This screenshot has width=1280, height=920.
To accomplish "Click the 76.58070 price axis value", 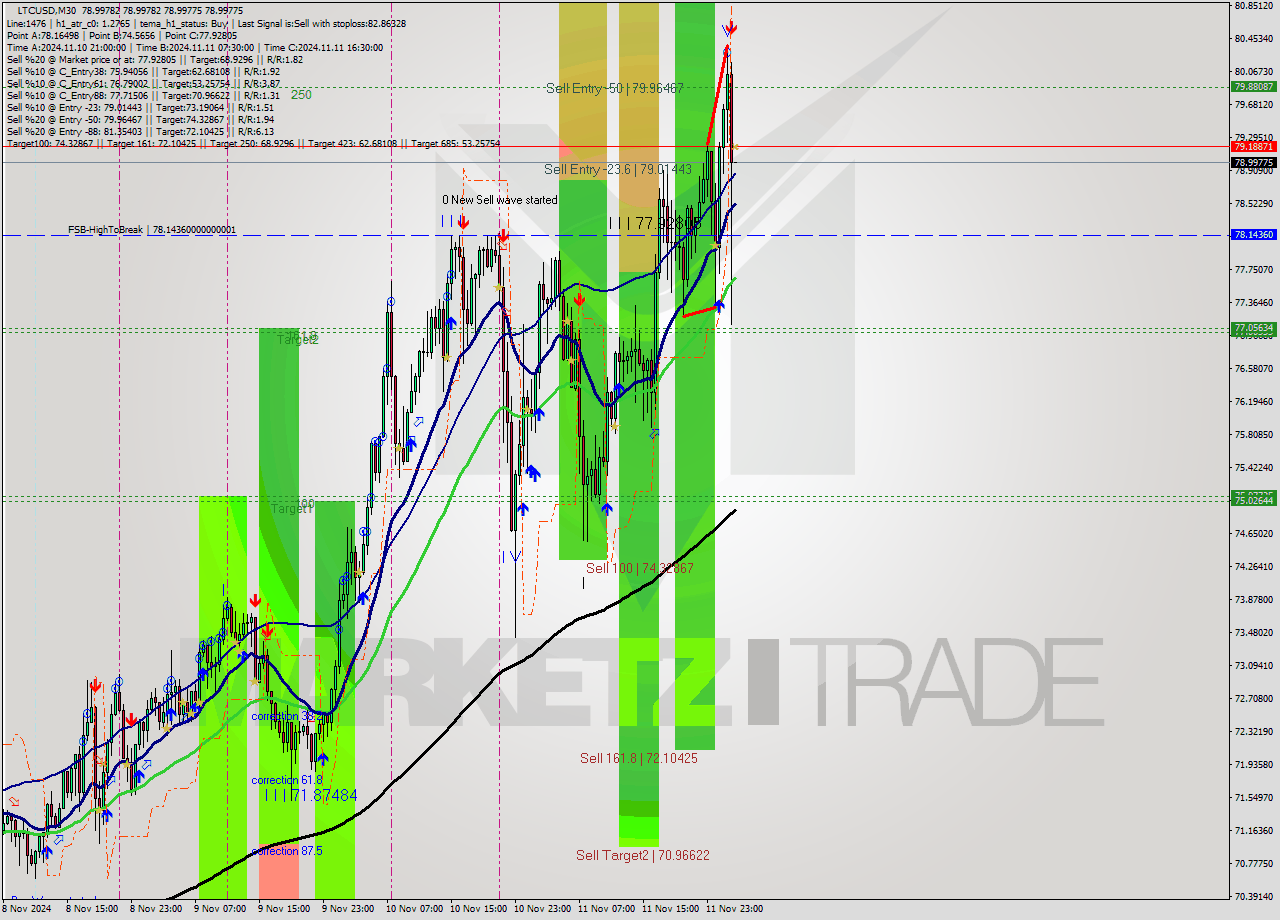I will click(x=1253, y=368).
